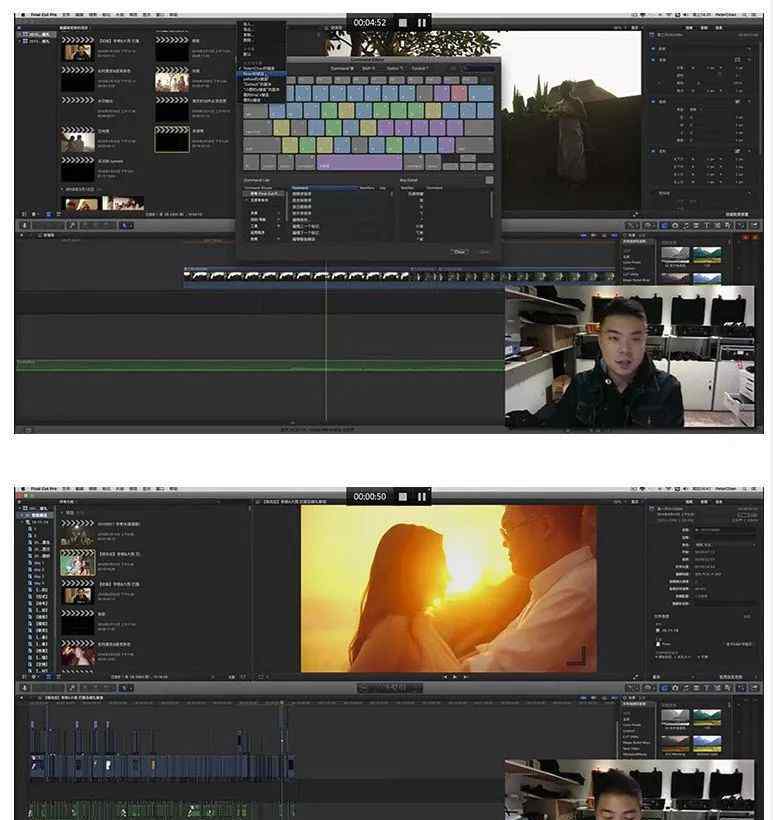Click fullscreen arrows icon below sunset viewer
773x820 pixels.
tap(636, 677)
